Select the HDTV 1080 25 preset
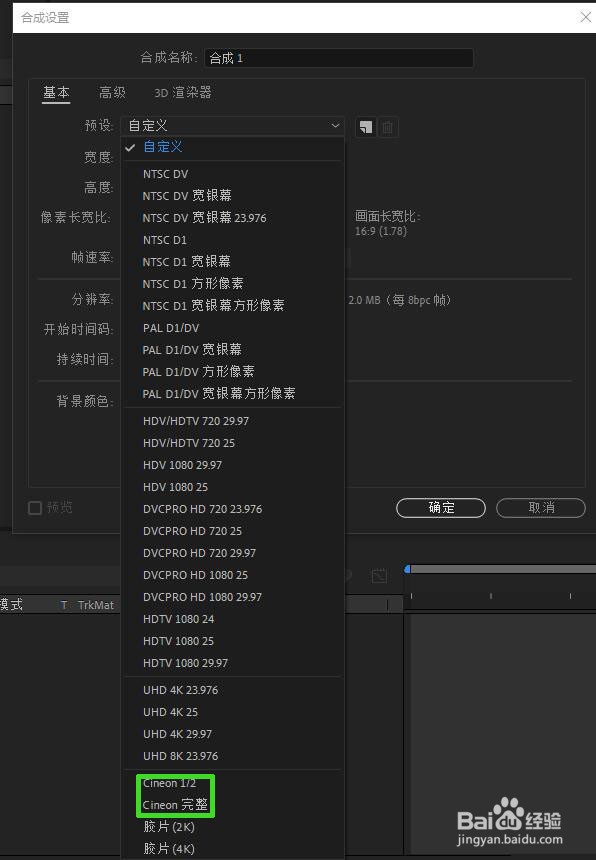596x860 pixels. point(233,641)
